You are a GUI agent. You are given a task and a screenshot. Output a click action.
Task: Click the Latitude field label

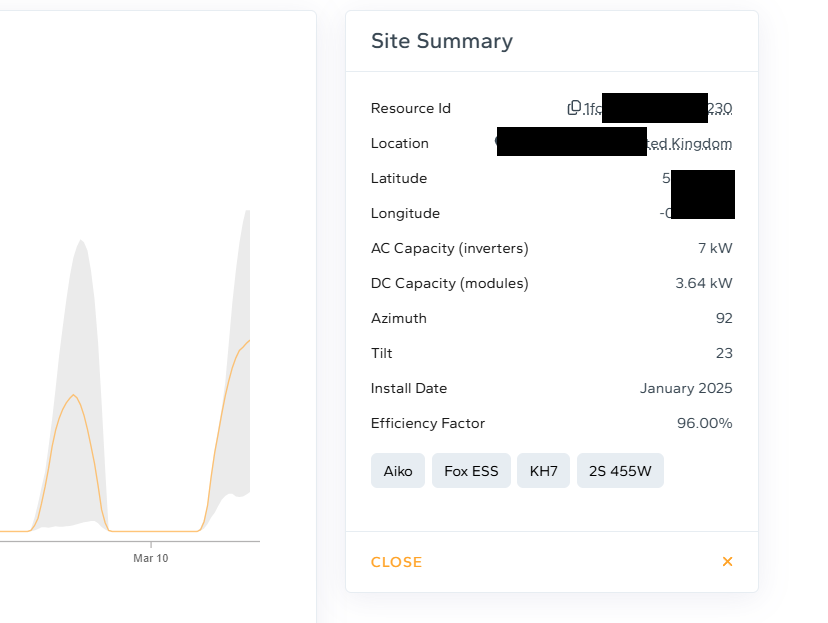(398, 178)
